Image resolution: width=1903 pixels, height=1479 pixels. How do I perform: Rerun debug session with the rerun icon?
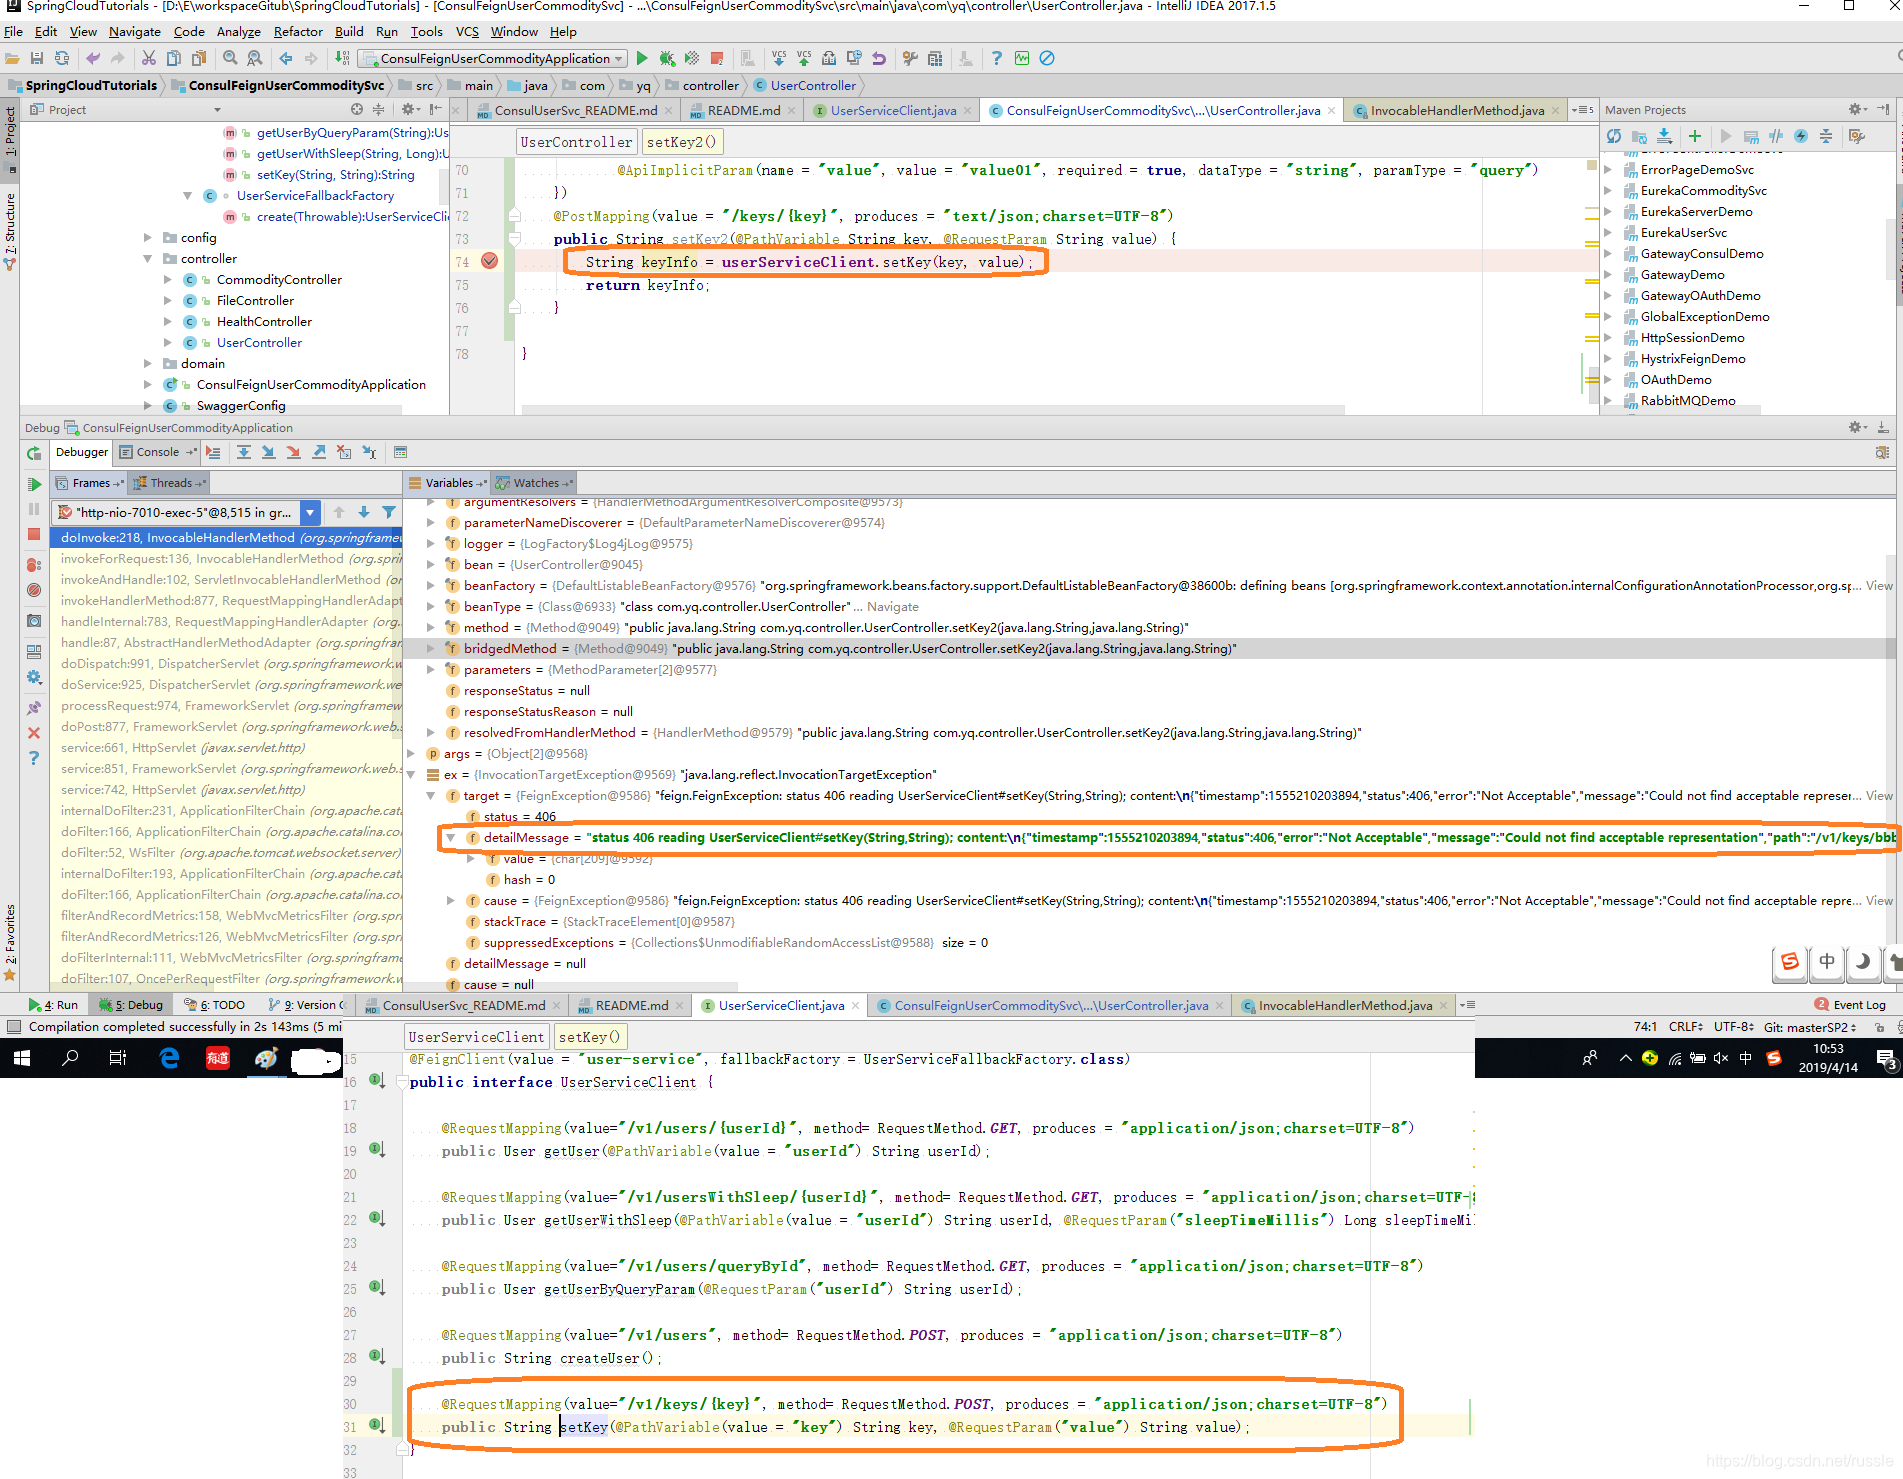(34, 453)
